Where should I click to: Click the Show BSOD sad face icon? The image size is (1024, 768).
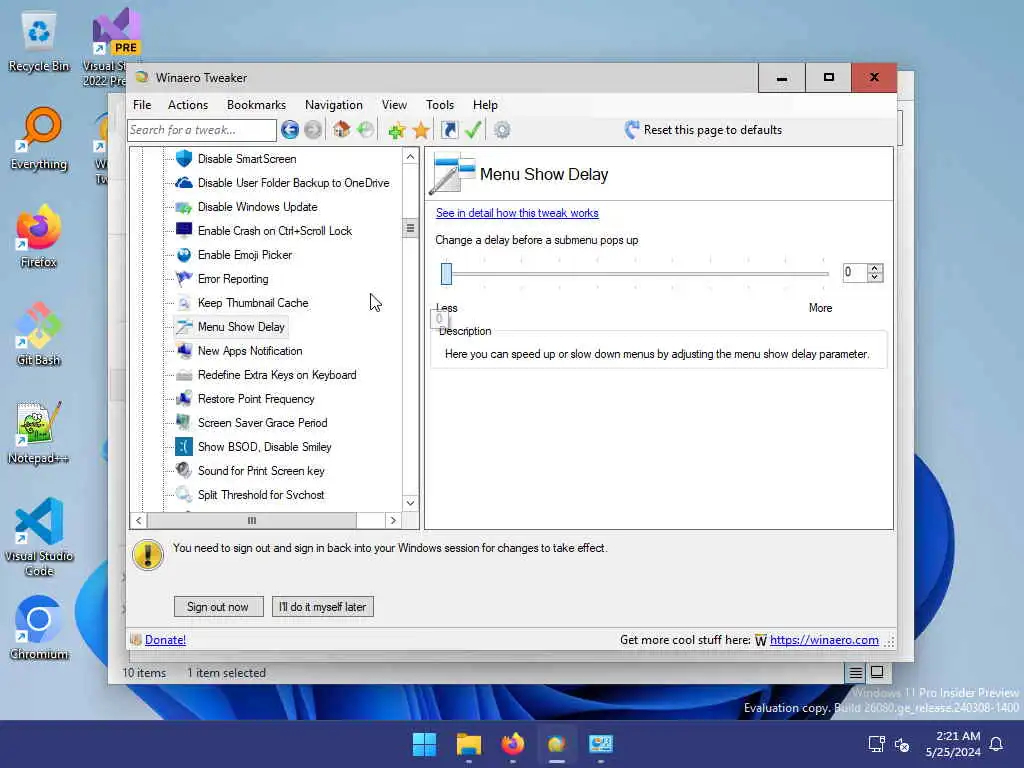(184, 447)
